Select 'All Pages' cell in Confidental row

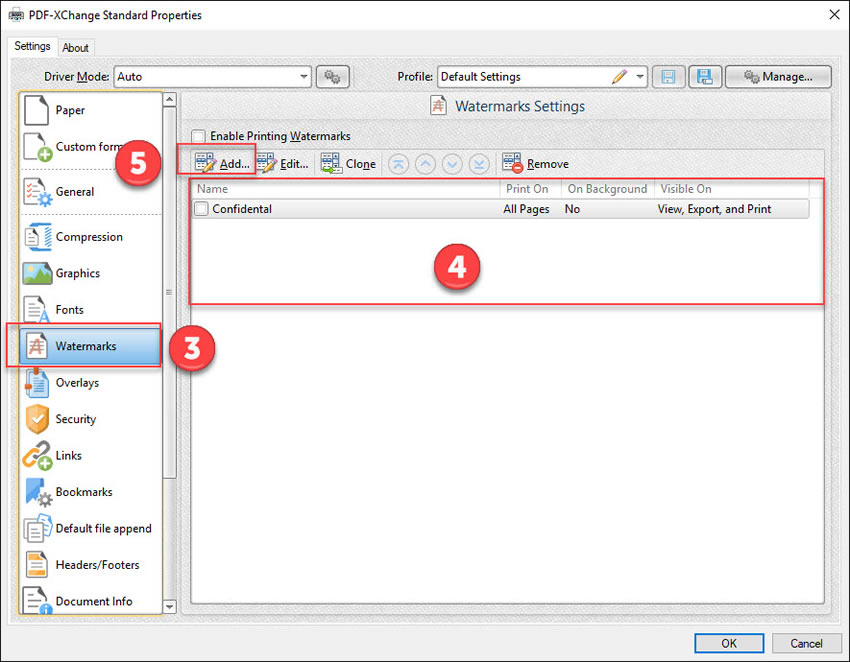click(x=526, y=209)
